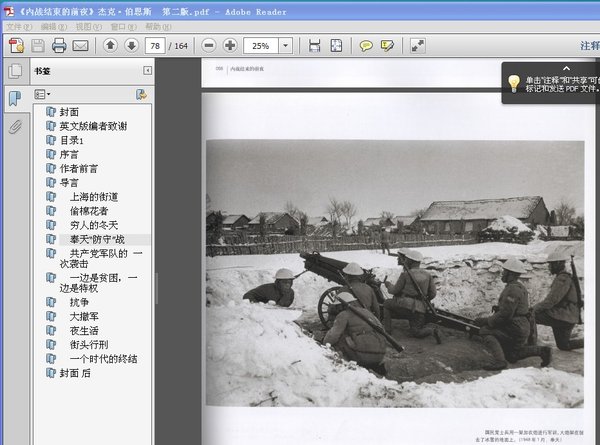Go to next page arrow
The width and height of the screenshot is (600, 445).
[131, 46]
